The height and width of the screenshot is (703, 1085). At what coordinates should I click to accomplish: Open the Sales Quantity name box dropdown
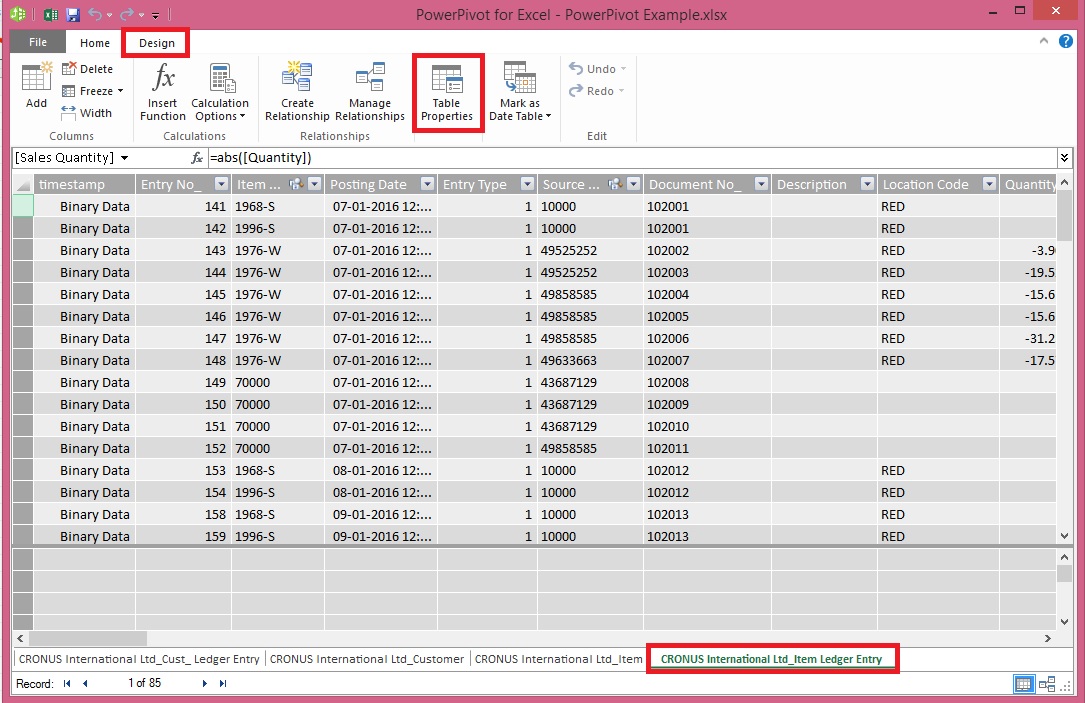(125, 157)
